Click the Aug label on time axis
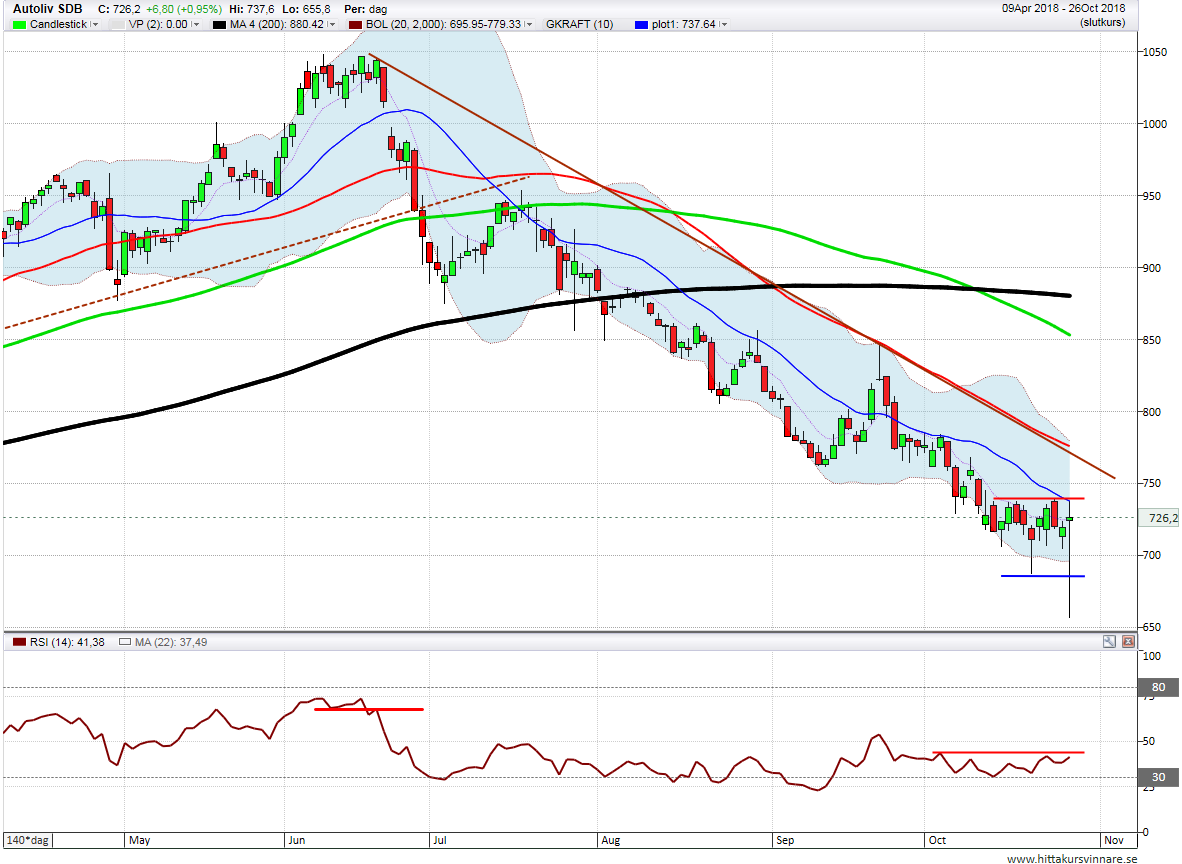The image size is (1182, 864). (611, 840)
